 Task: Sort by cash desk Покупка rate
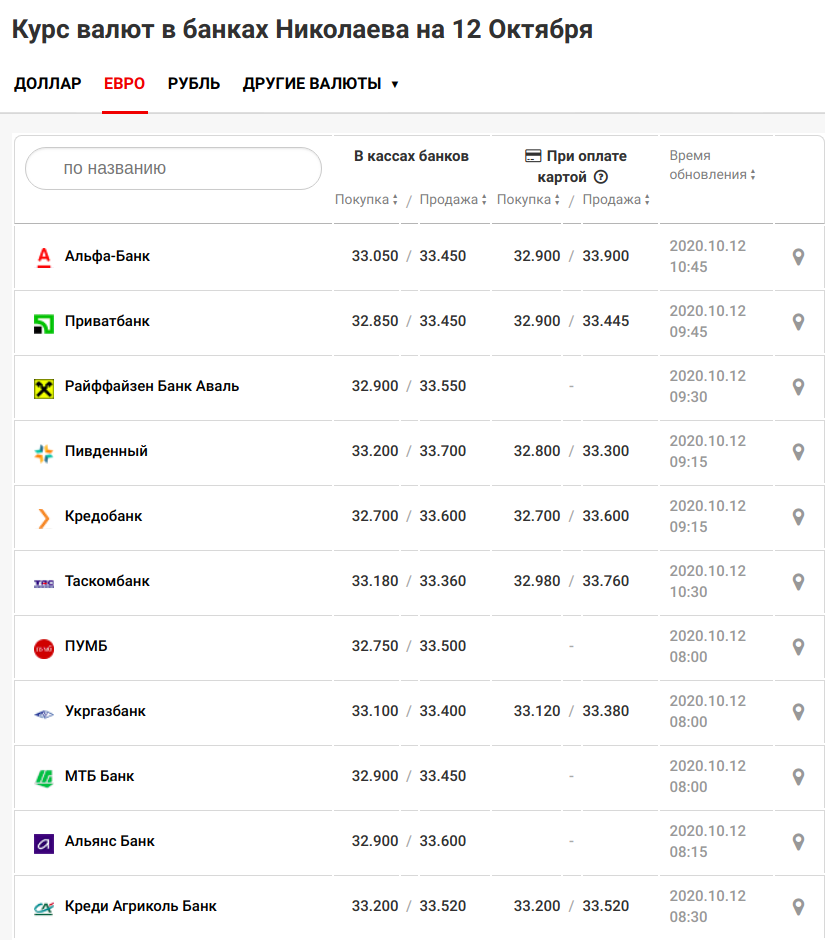(x=366, y=200)
